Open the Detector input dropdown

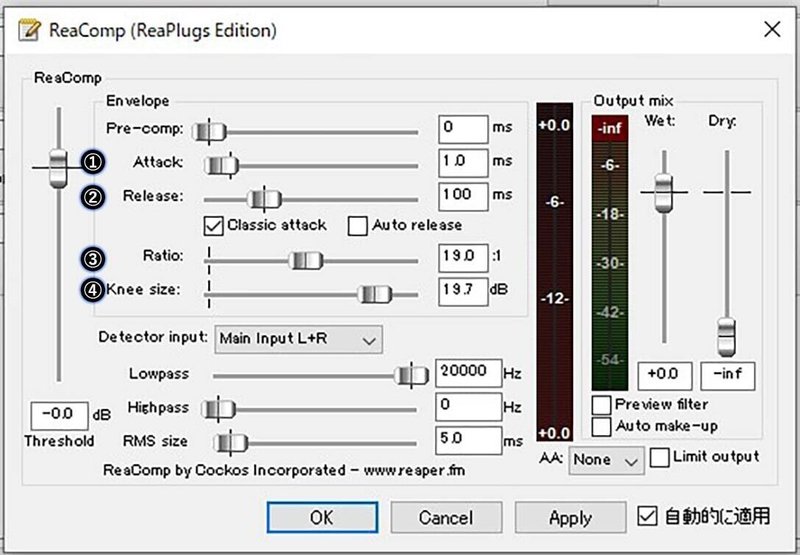298,339
